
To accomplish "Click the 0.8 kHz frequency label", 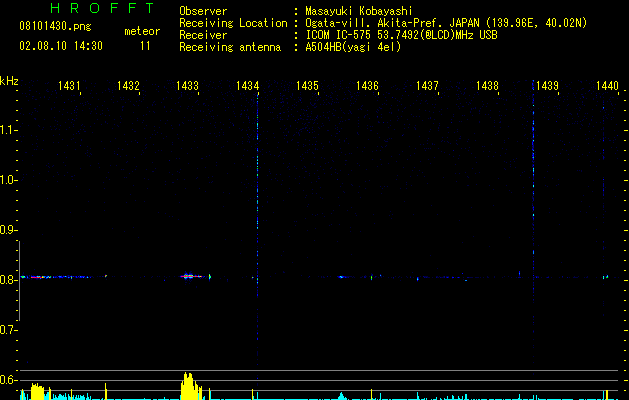I will 8,280.
